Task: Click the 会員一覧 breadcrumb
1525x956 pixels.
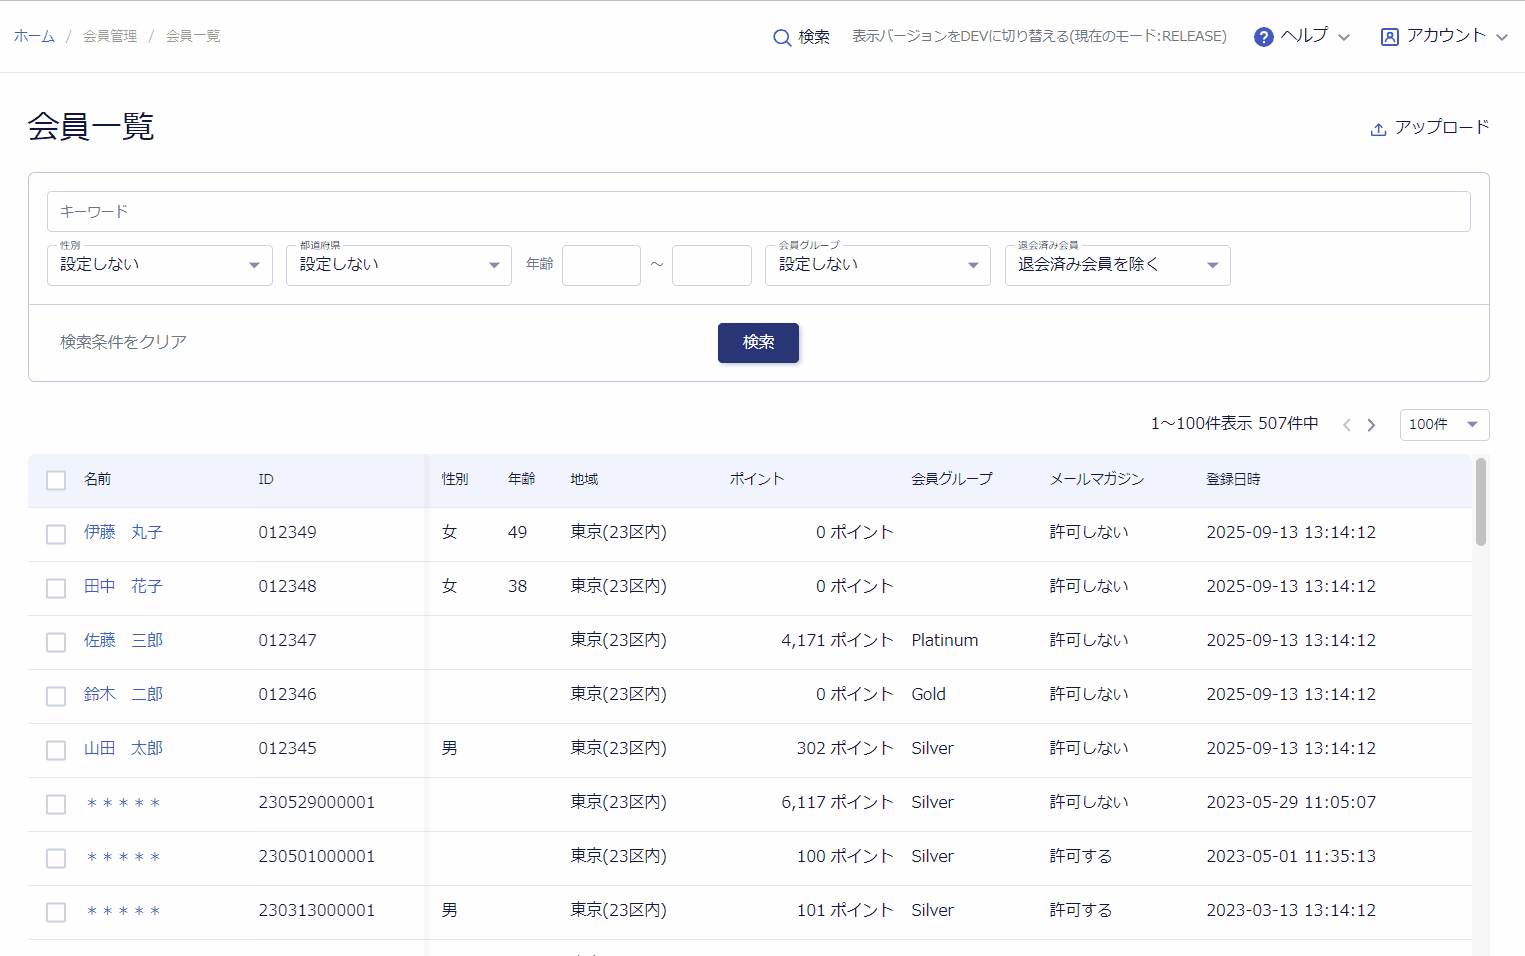Action: pos(193,36)
